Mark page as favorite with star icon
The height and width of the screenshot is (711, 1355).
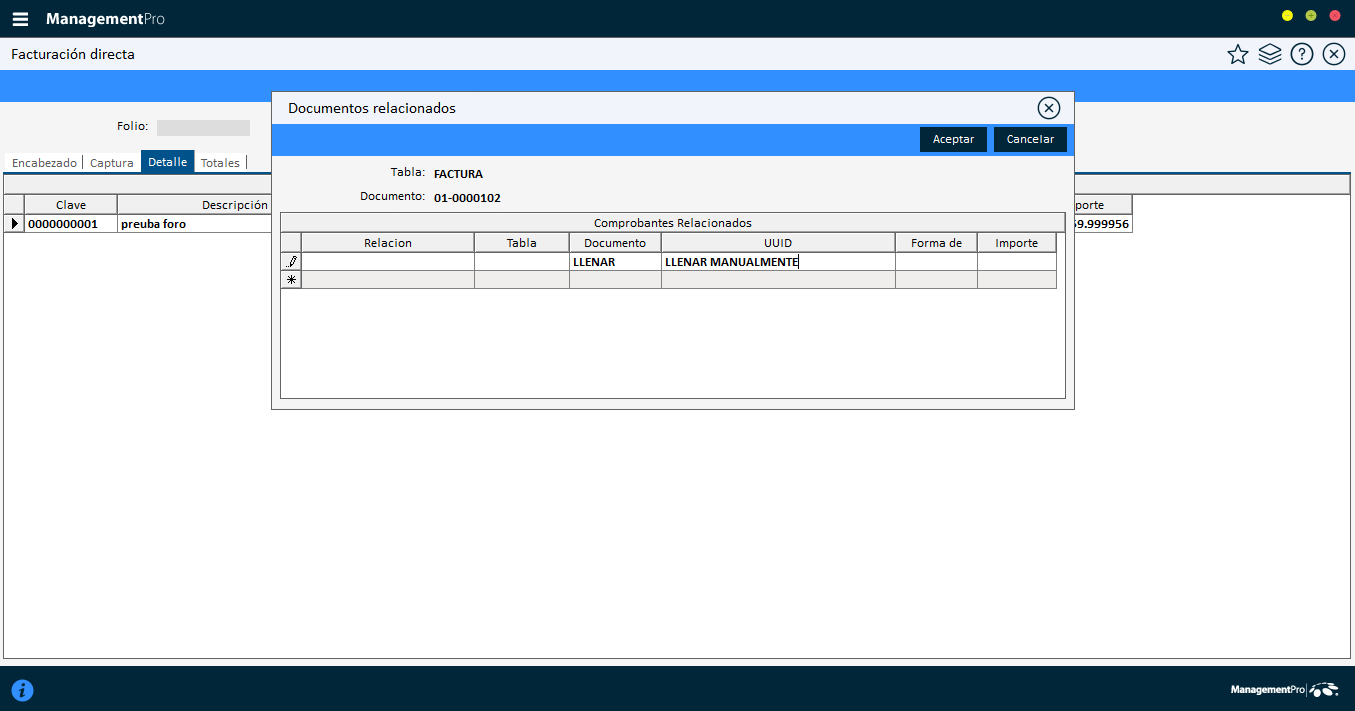(1238, 55)
